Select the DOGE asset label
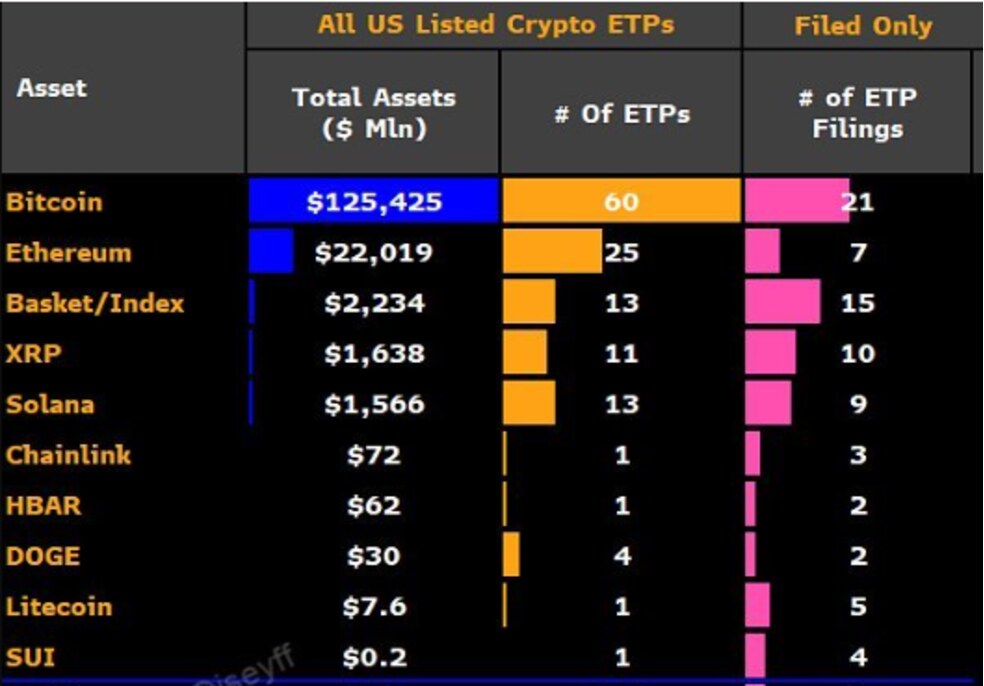This screenshot has width=984, height=686. pos(43,556)
